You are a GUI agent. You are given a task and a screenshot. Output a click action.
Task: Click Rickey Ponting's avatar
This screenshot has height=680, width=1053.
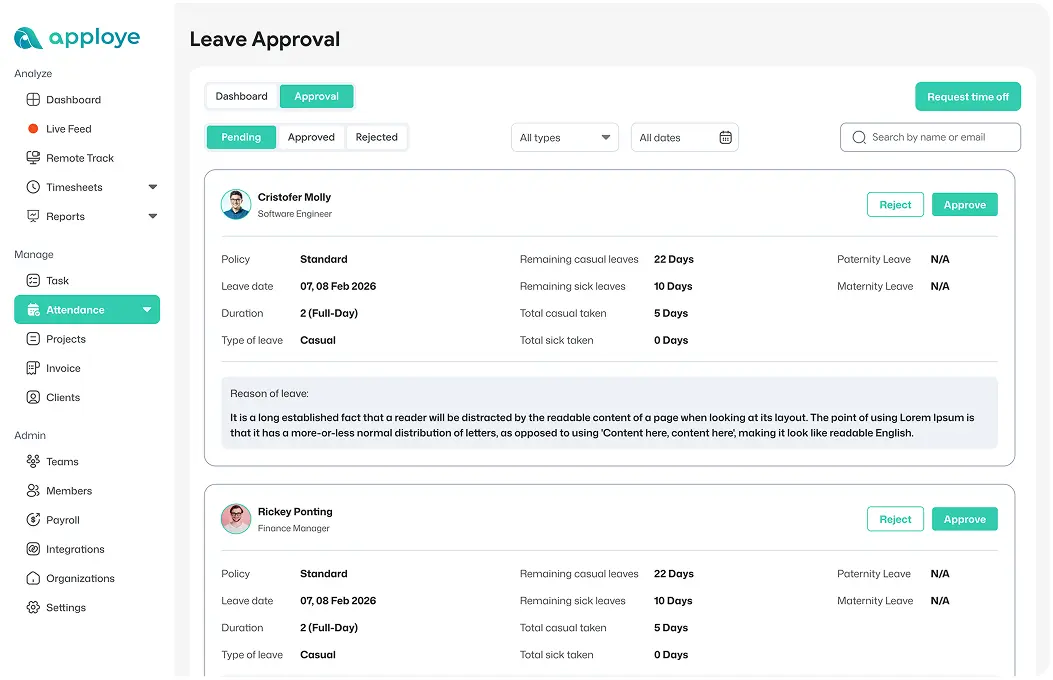[236, 519]
